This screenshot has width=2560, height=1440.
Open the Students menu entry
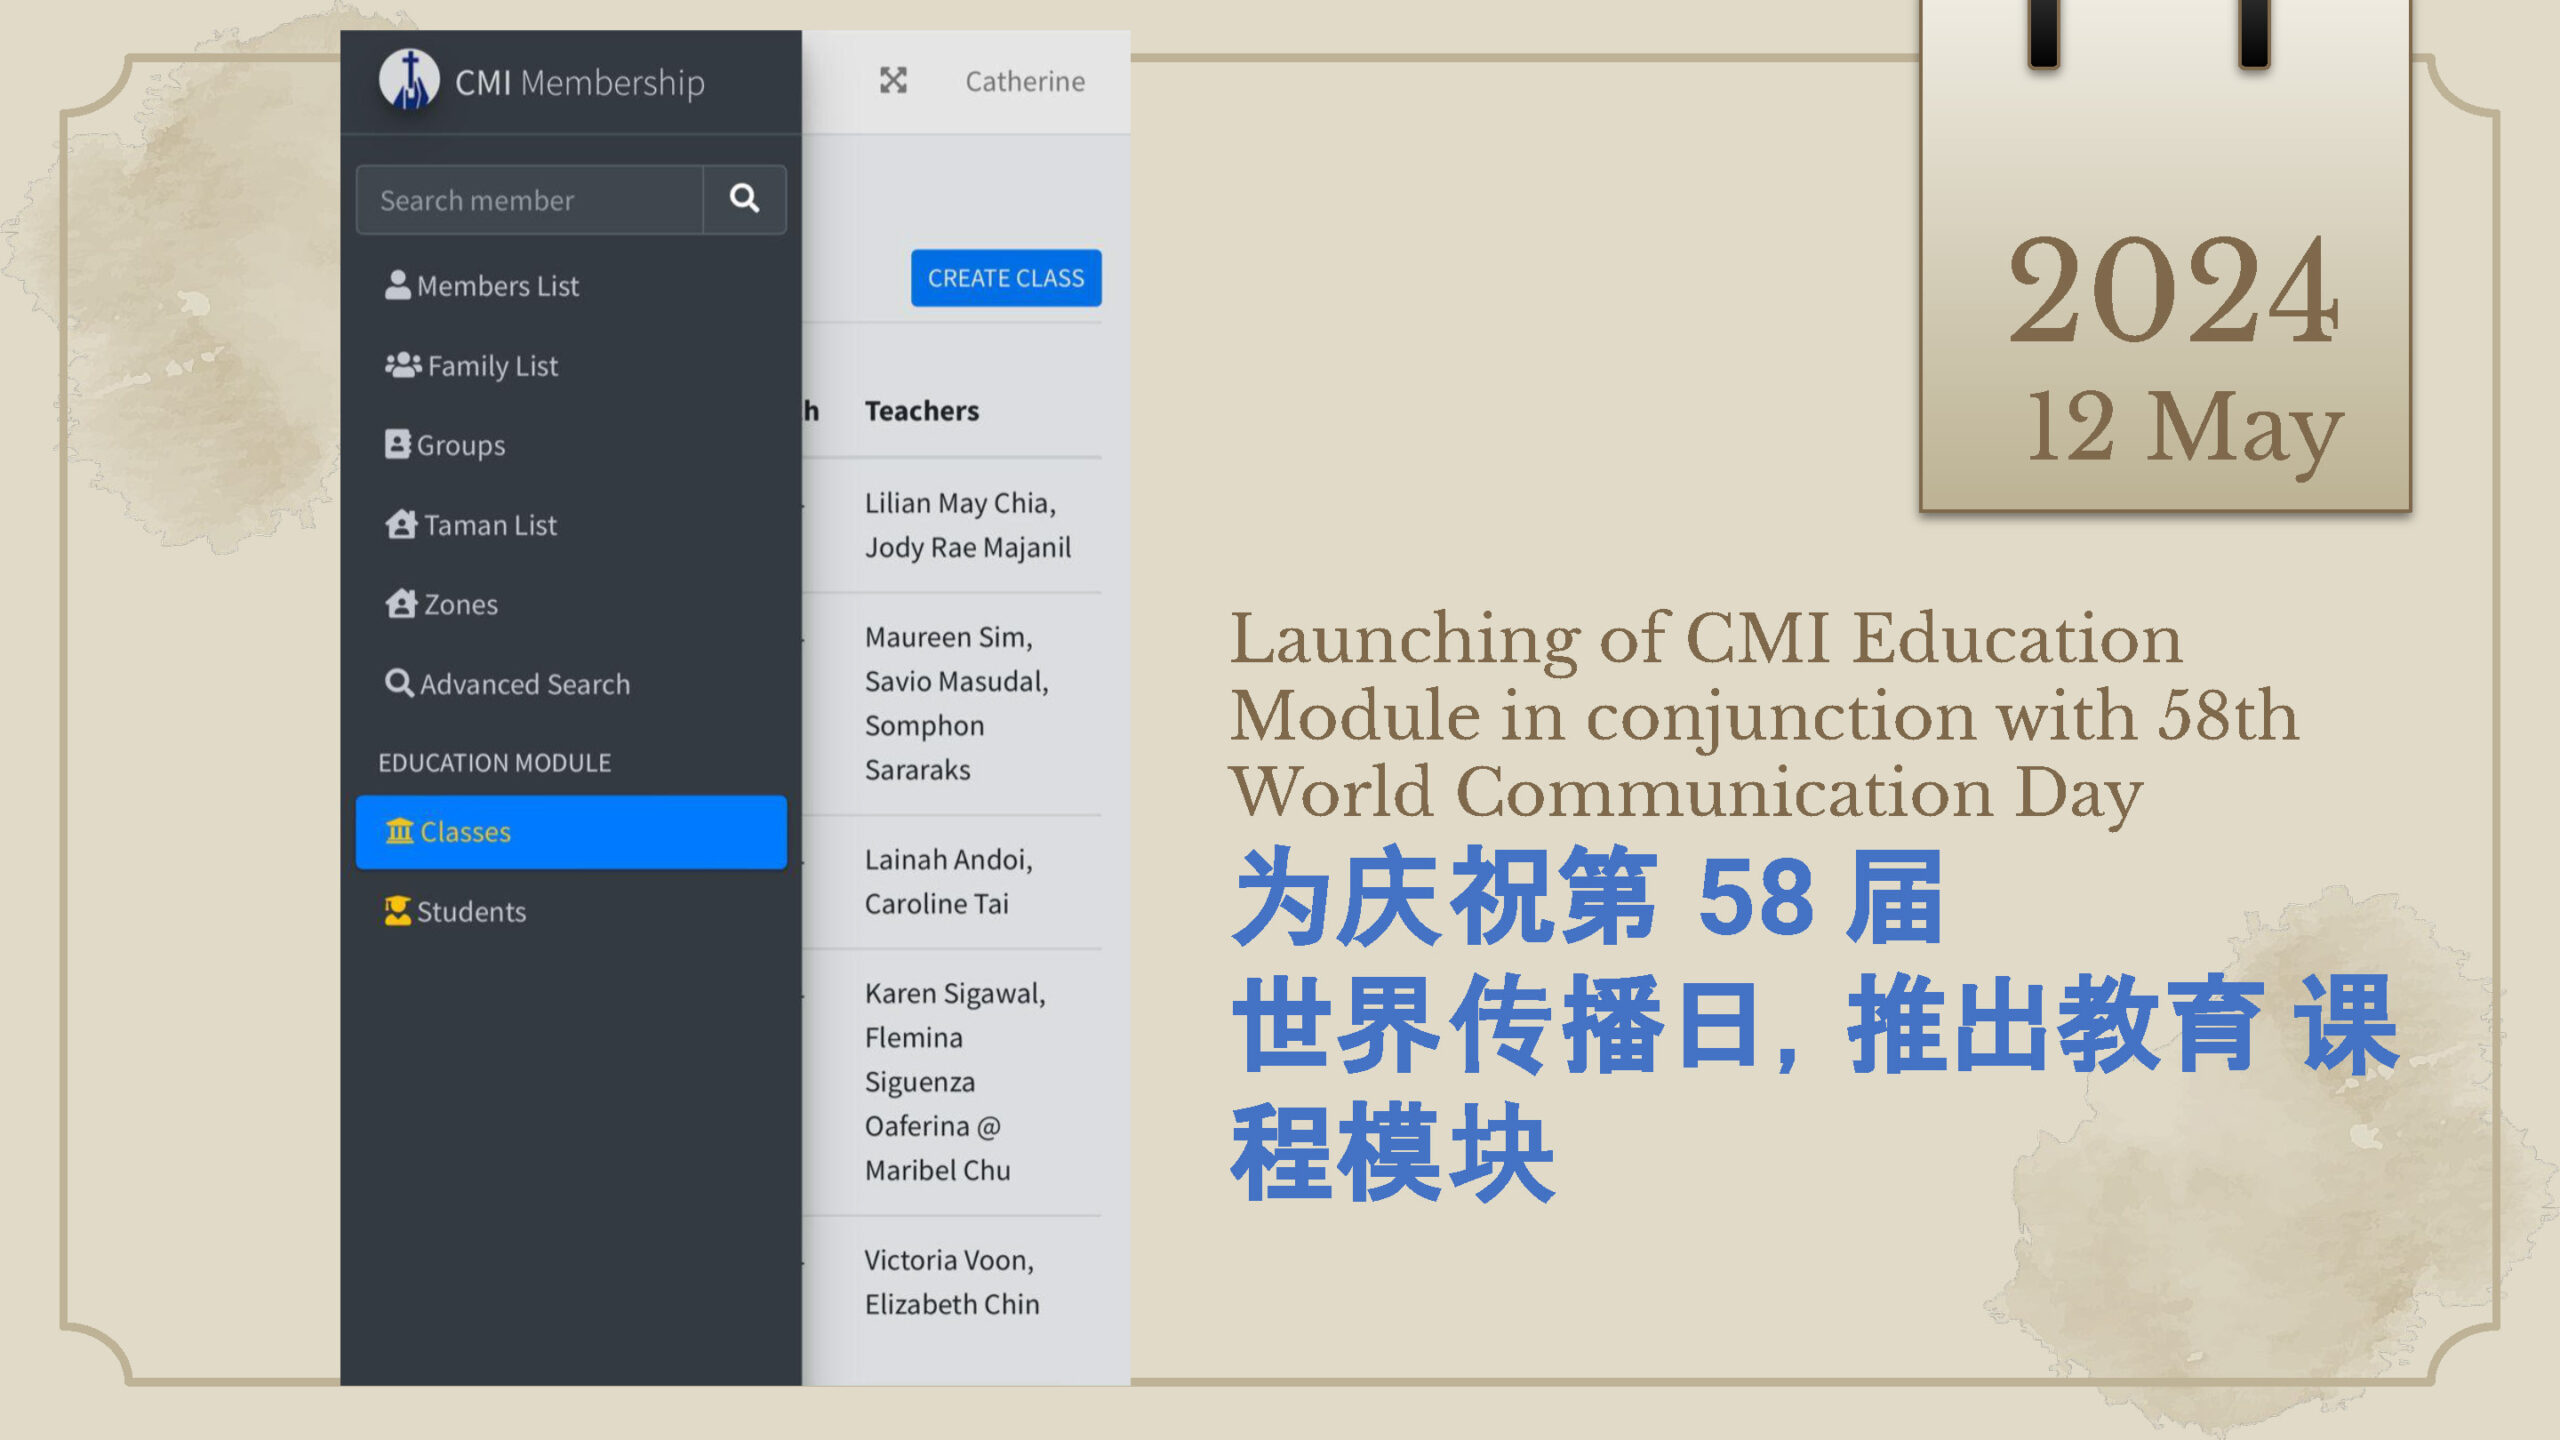coord(571,912)
